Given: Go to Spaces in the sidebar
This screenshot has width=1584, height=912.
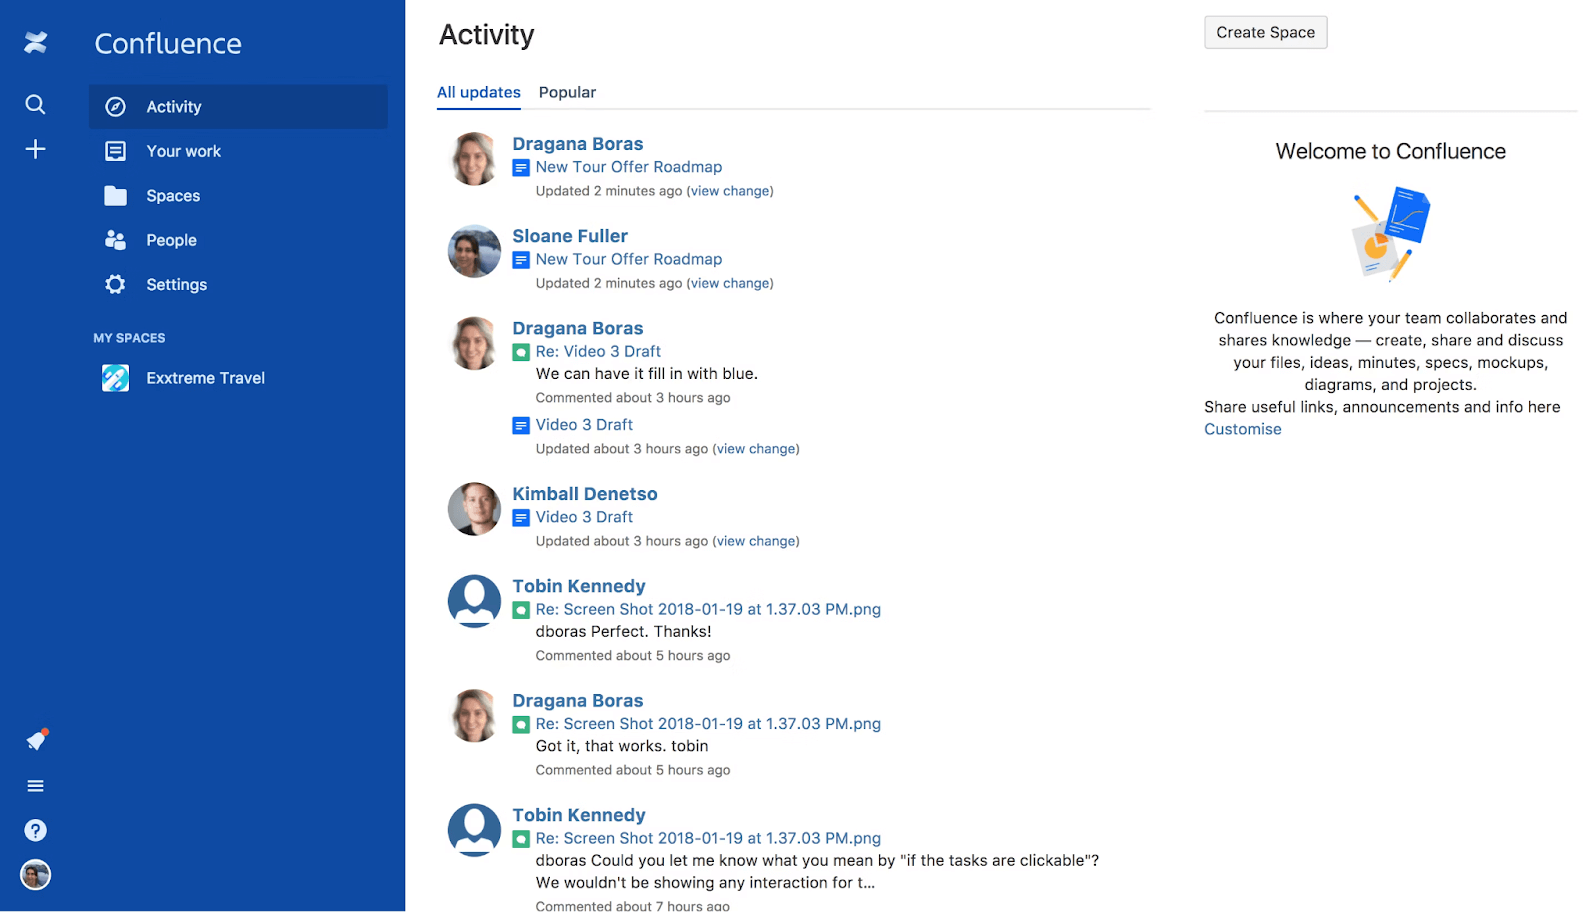Looking at the screenshot, I should (238, 196).
